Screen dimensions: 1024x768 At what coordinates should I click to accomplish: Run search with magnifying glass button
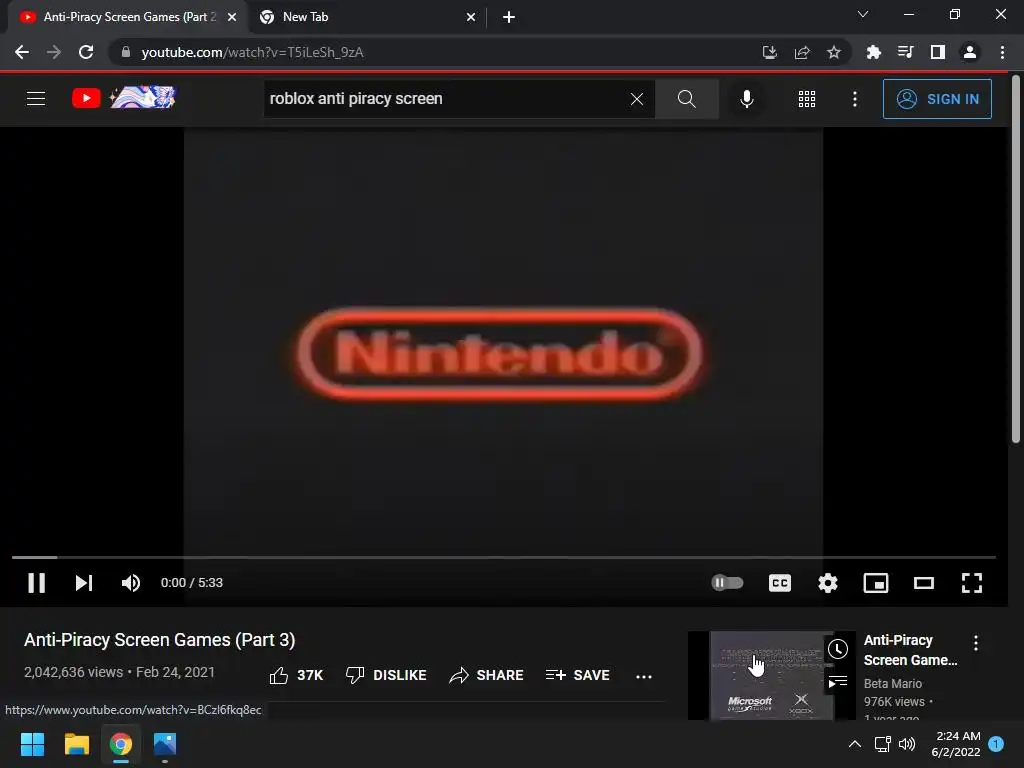click(686, 99)
